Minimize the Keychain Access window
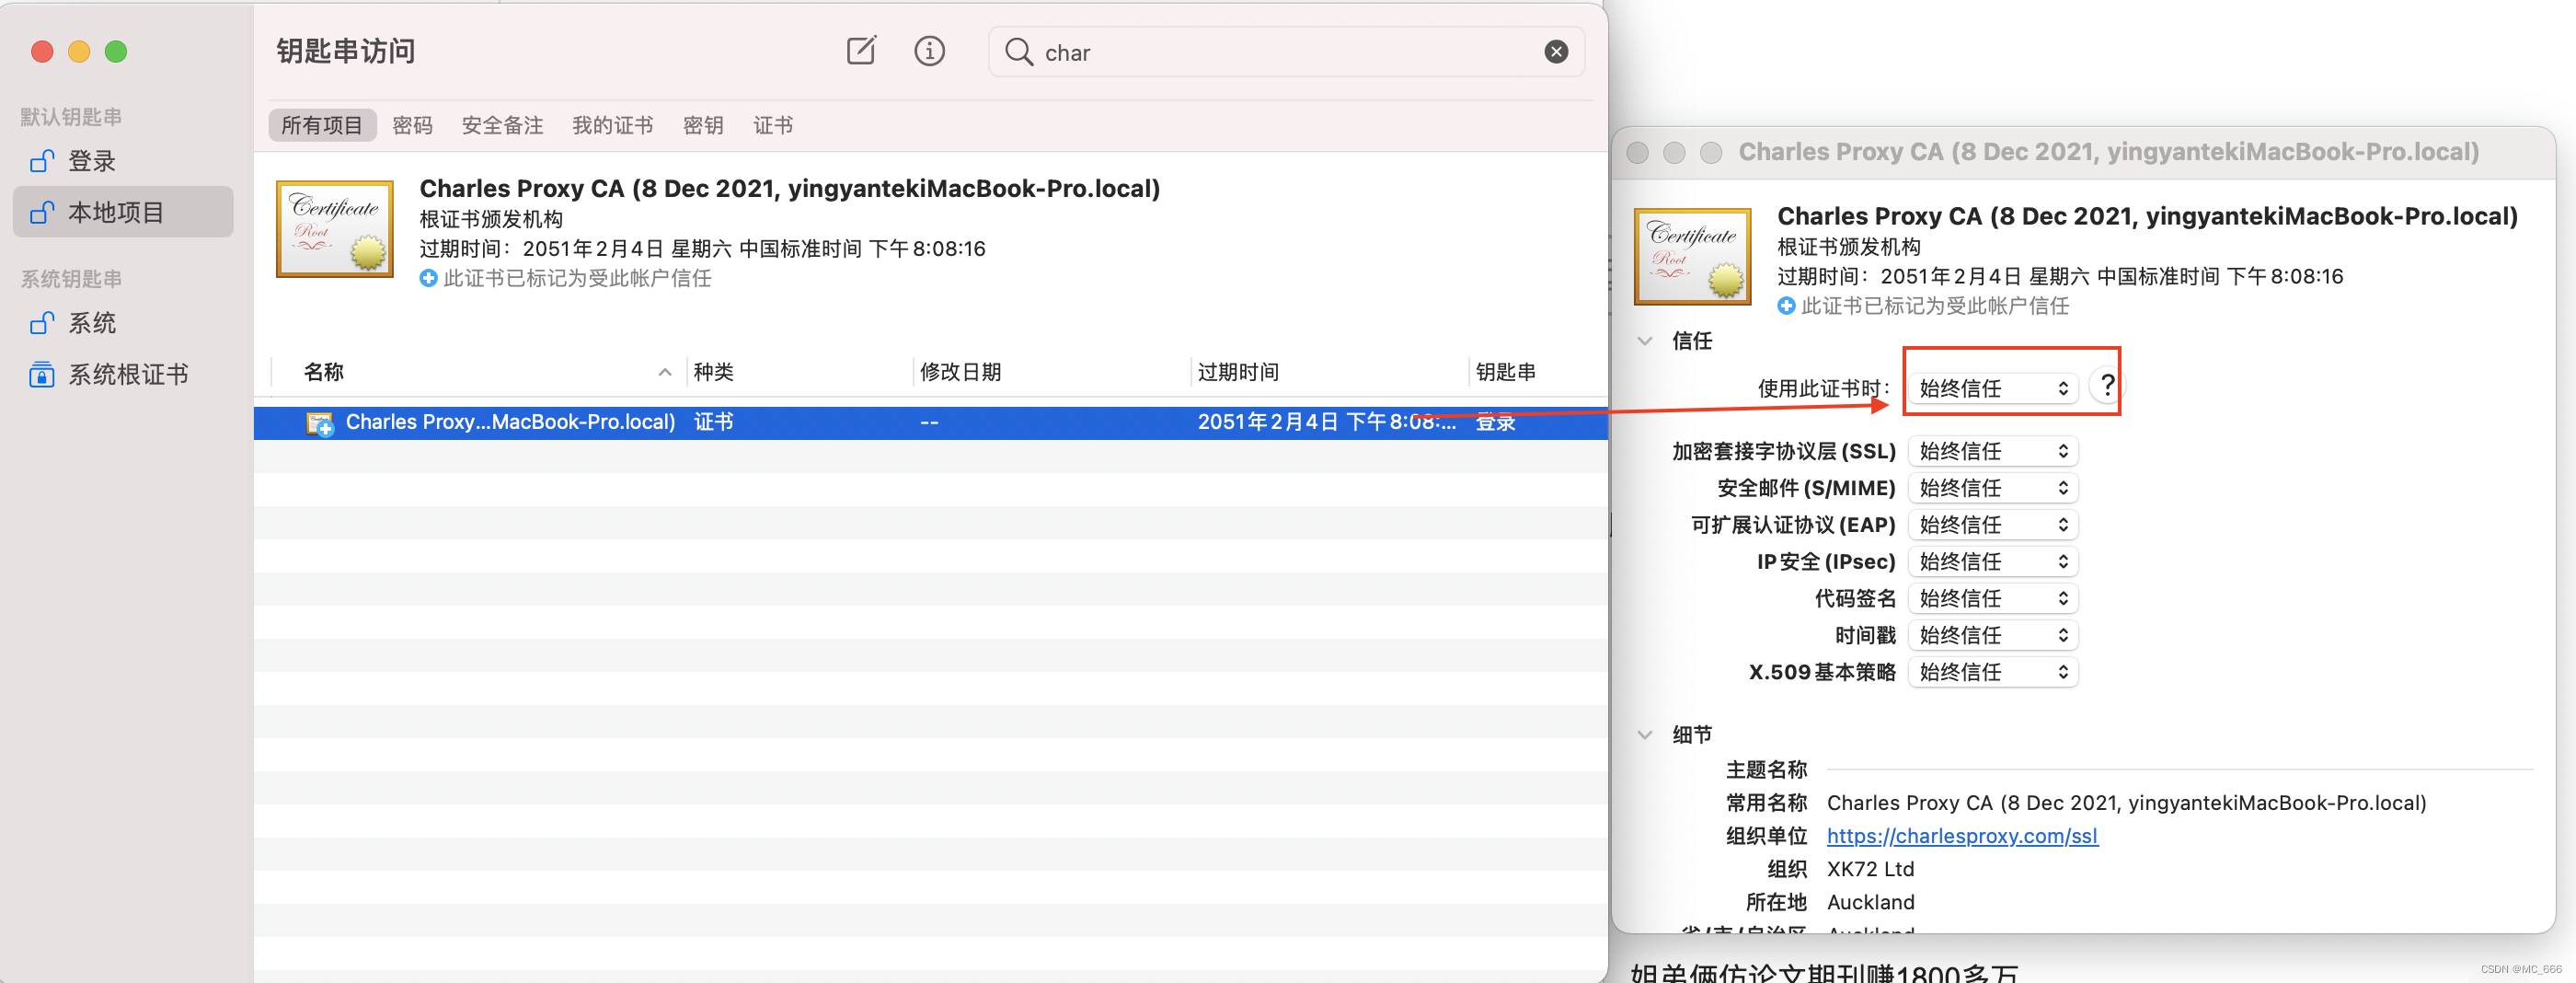Viewport: 2576px width, 983px height. [x=79, y=52]
